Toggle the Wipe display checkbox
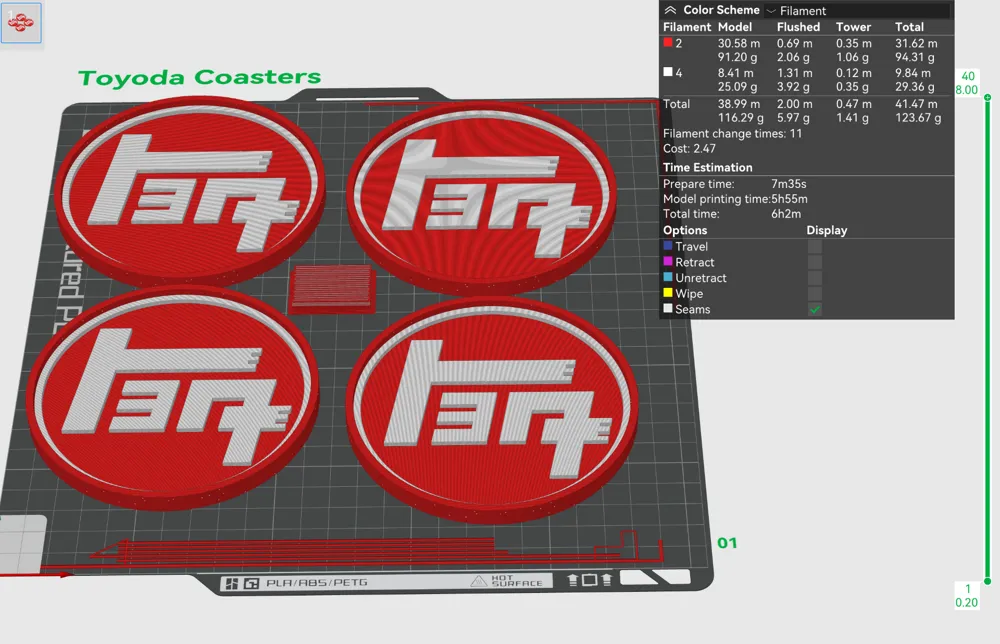The width and height of the screenshot is (1000, 644). point(814,293)
